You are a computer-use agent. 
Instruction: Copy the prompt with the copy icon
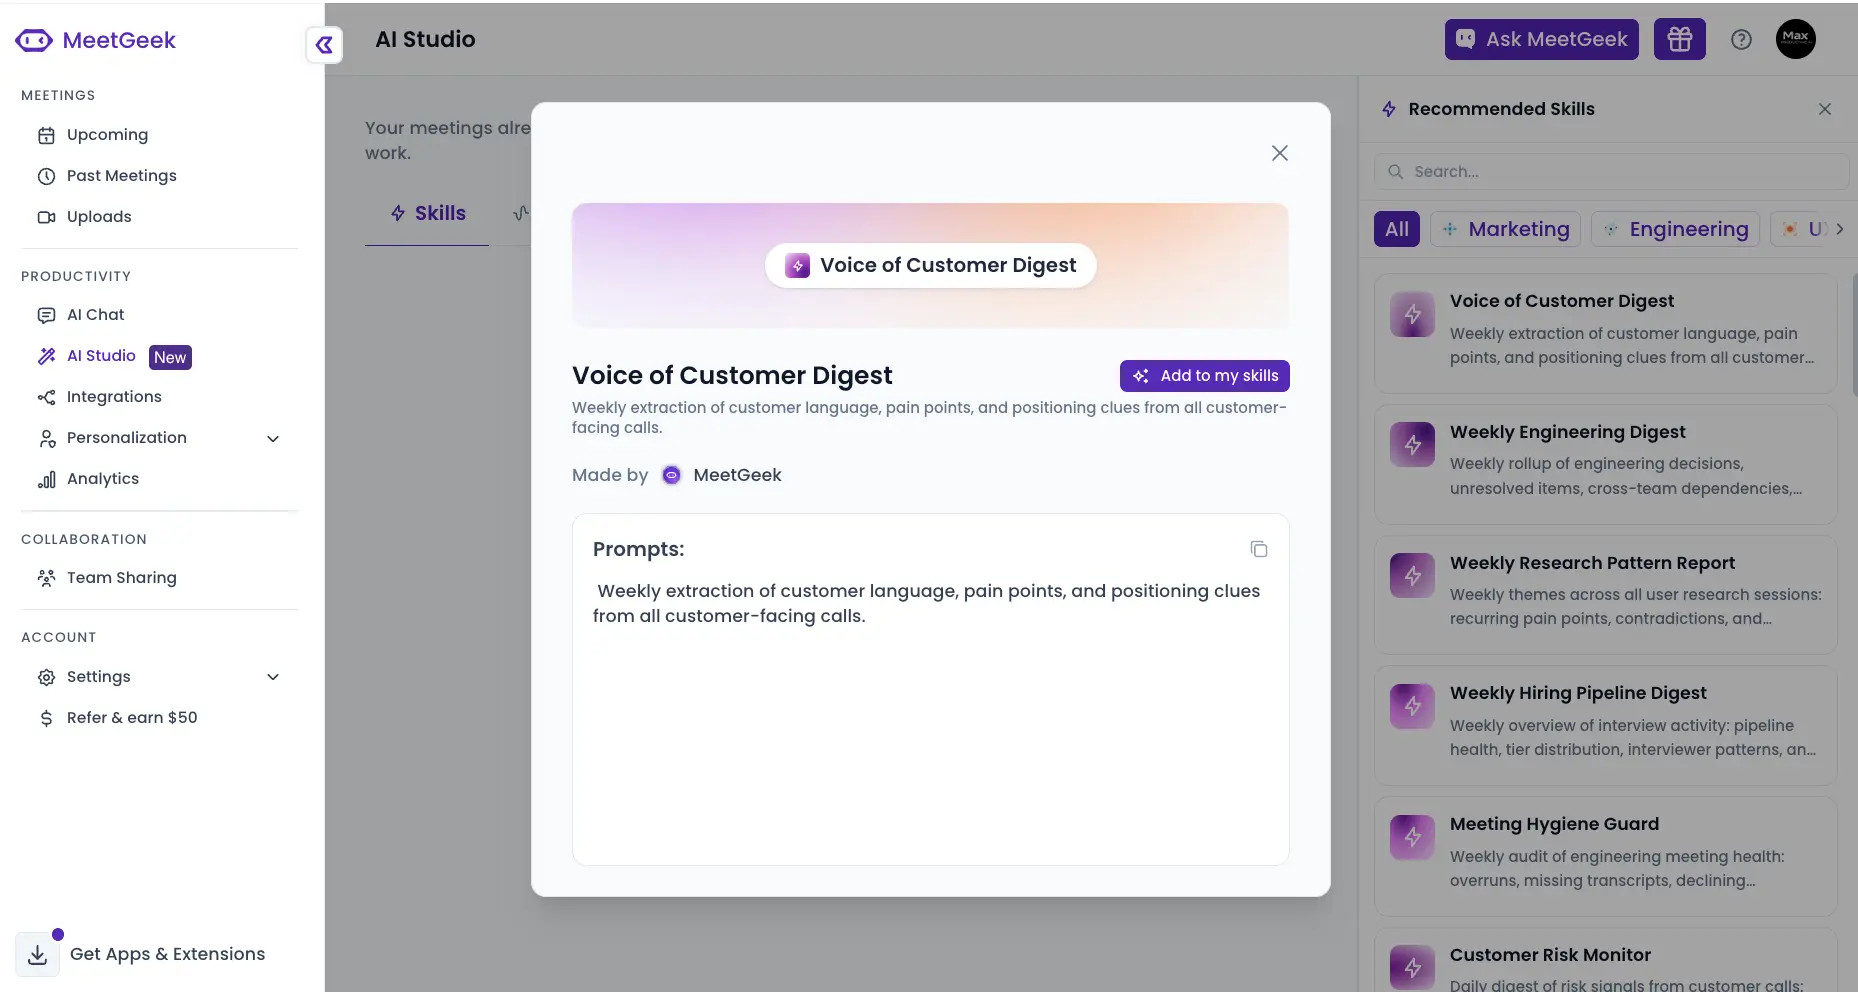tap(1258, 549)
